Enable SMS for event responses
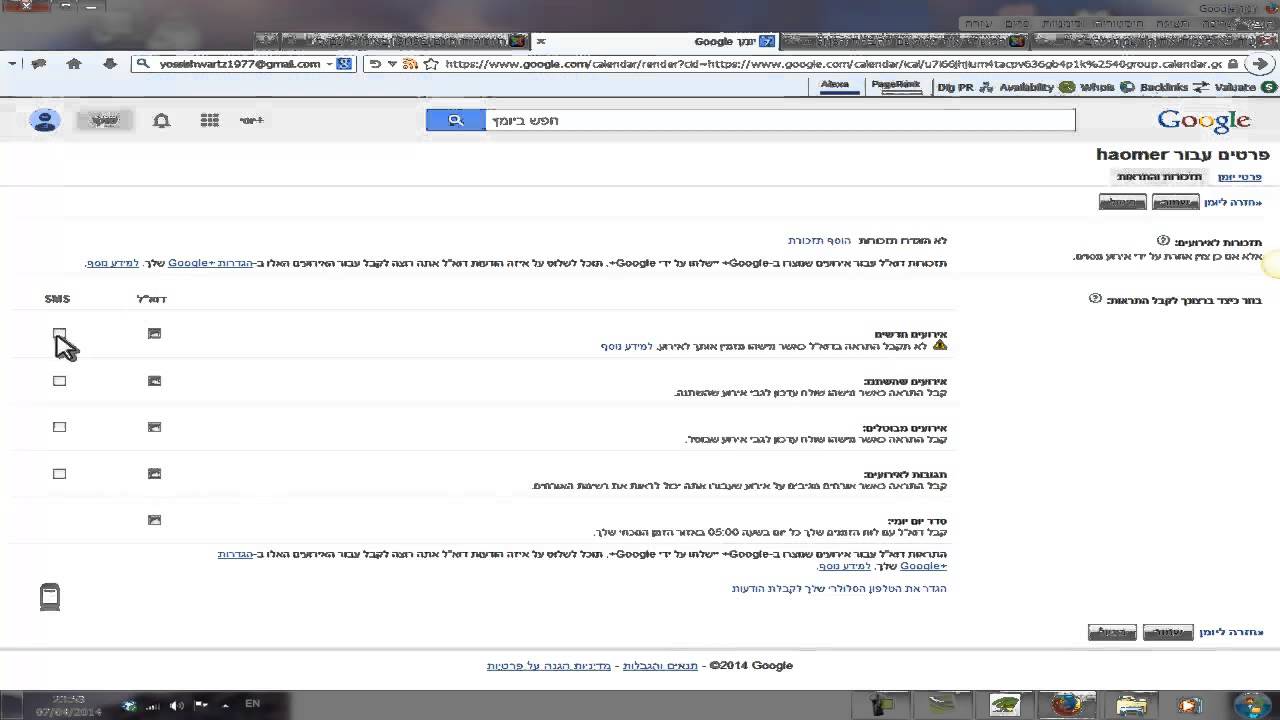 coord(59,474)
